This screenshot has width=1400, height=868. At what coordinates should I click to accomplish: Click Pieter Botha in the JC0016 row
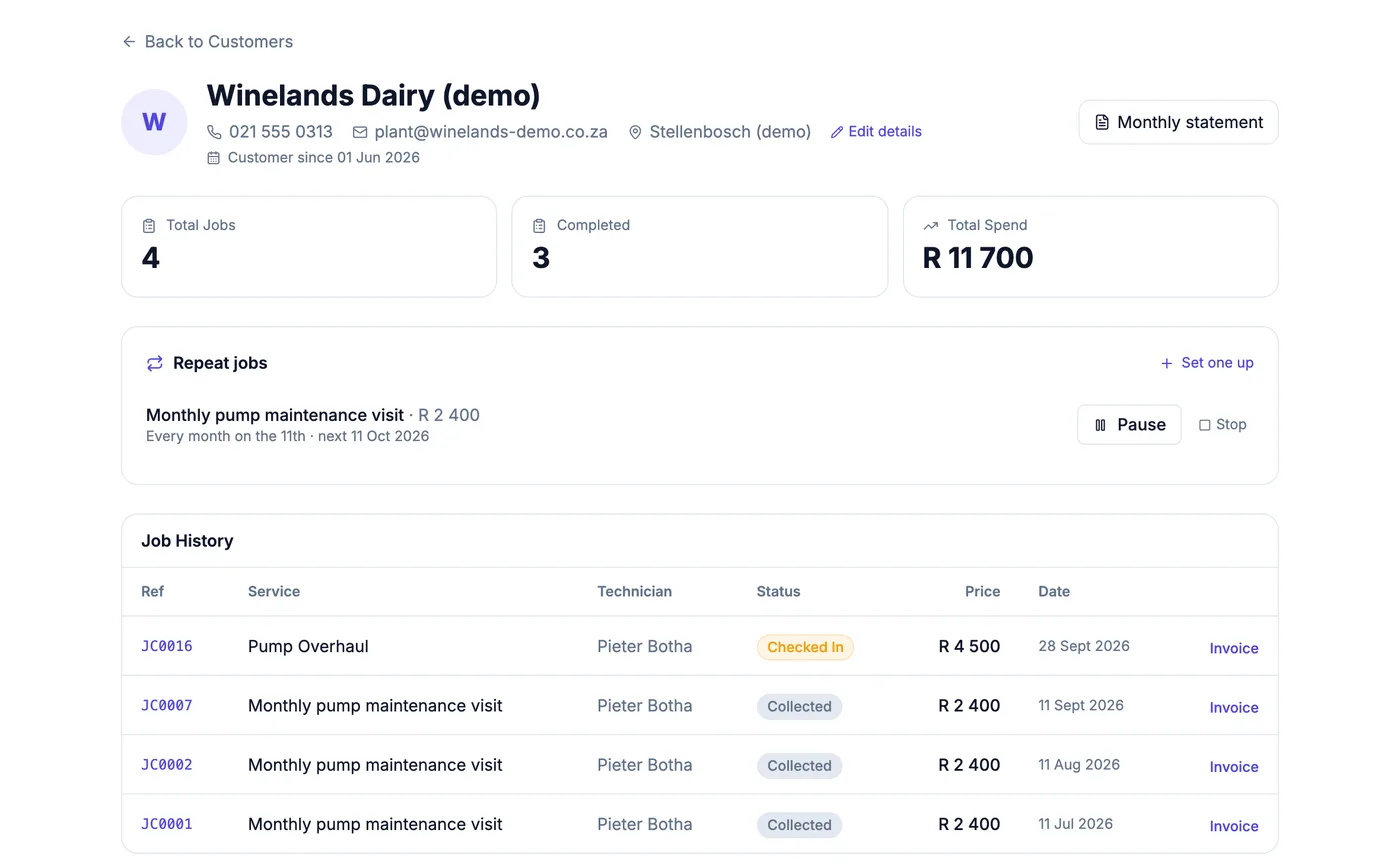point(644,647)
